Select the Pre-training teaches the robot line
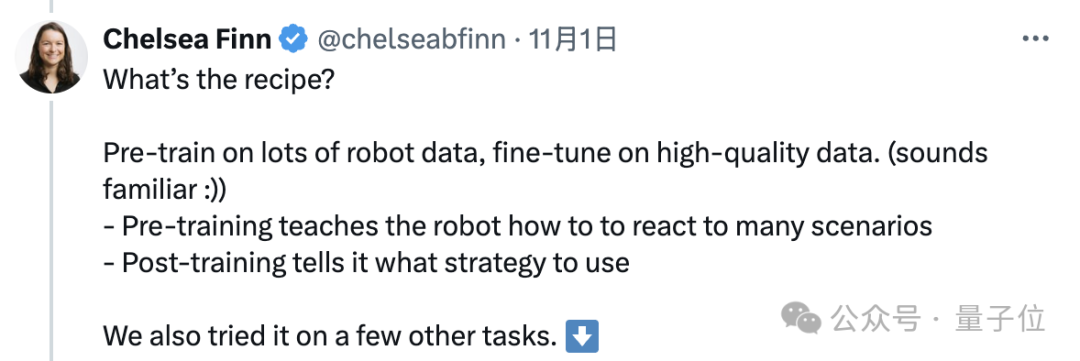Image resolution: width=1080 pixels, height=361 pixels. [517, 226]
